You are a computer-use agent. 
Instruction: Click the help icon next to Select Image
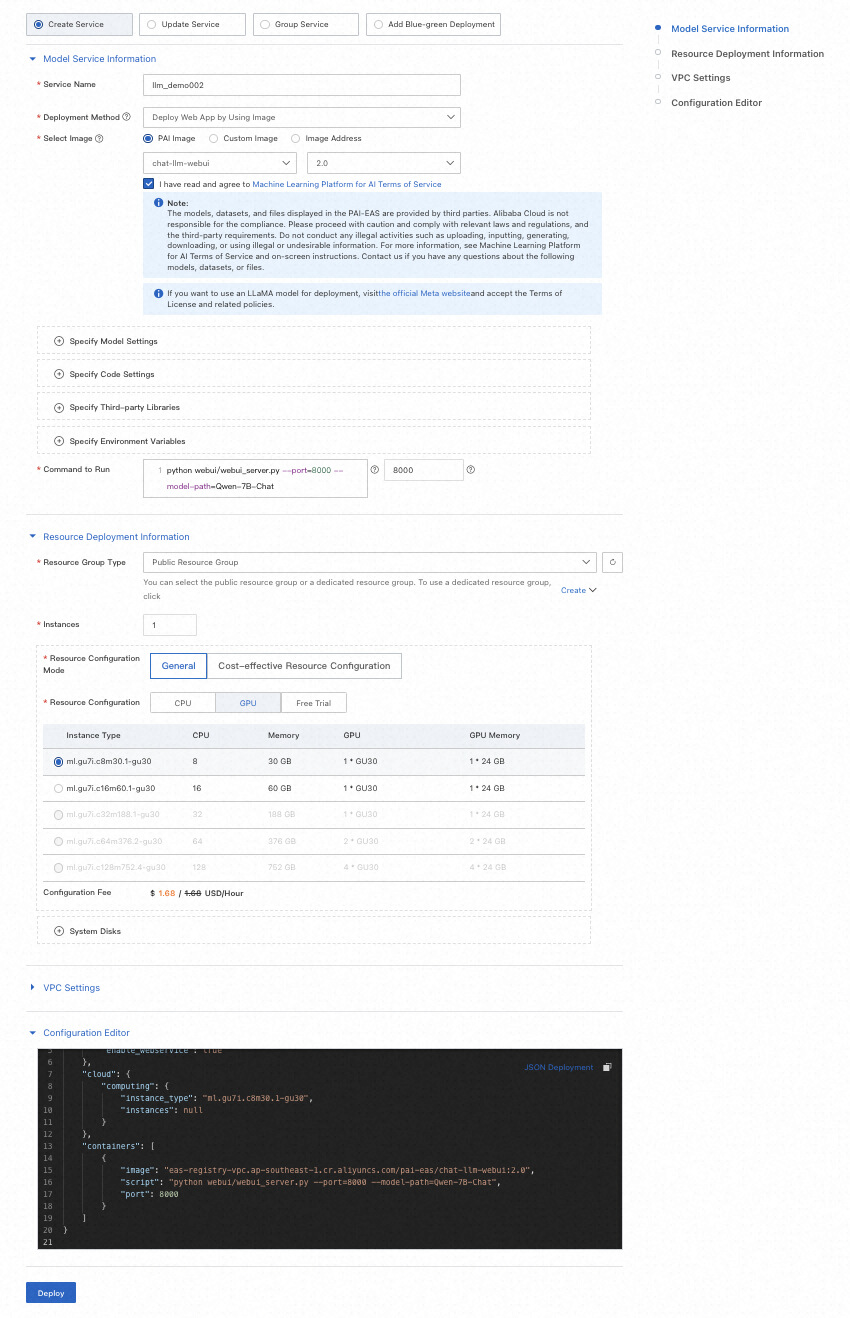(x=99, y=139)
